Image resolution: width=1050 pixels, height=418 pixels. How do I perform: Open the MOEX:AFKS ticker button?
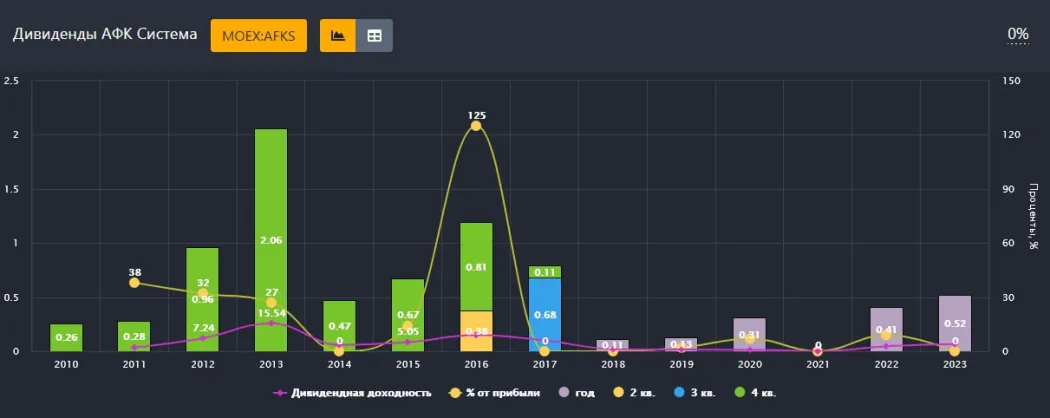coord(258,35)
